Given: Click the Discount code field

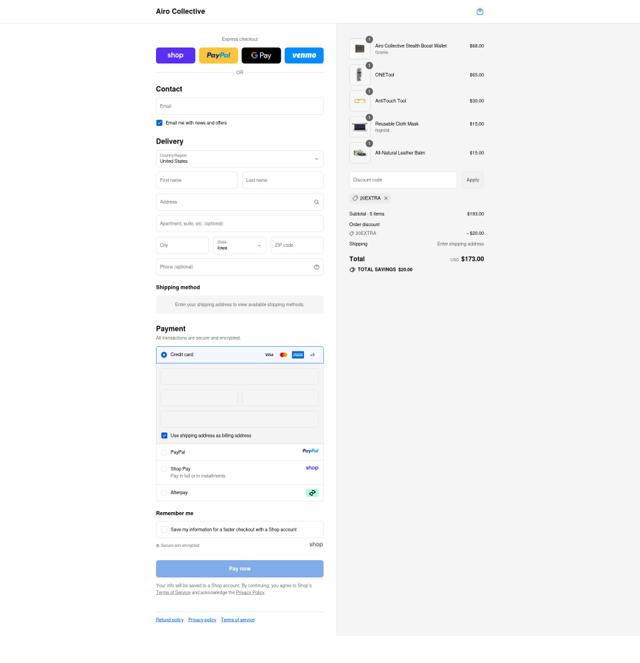Looking at the screenshot, I should [x=403, y=180].
